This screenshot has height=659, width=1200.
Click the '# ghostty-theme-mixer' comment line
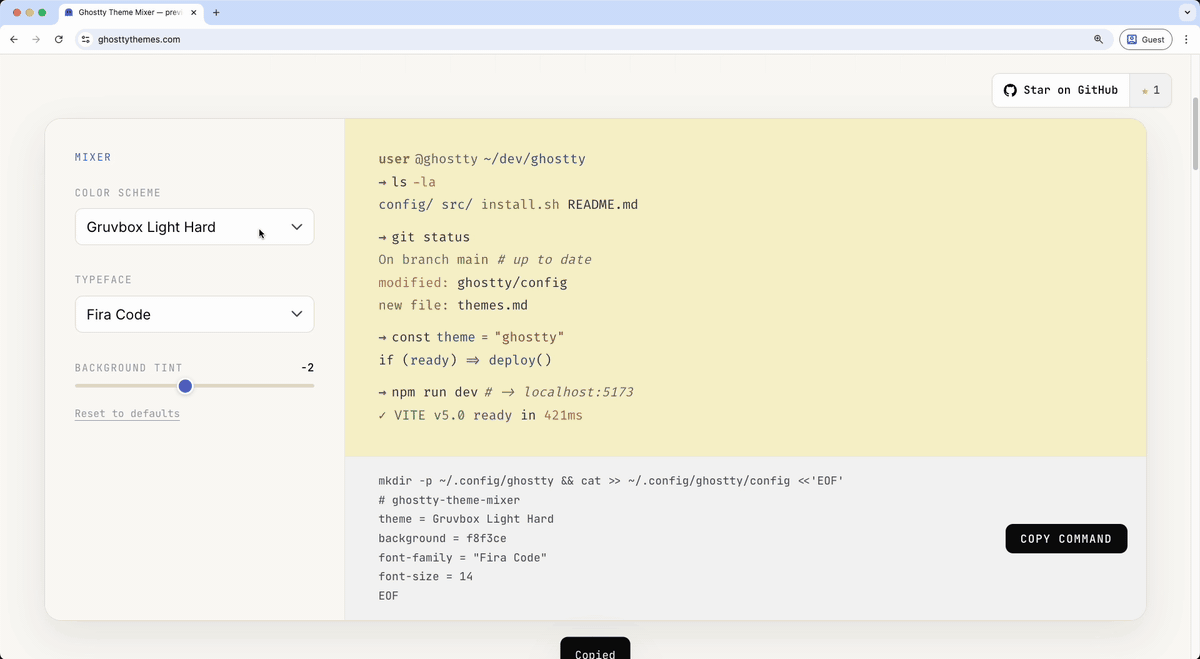tap(449, 500)
